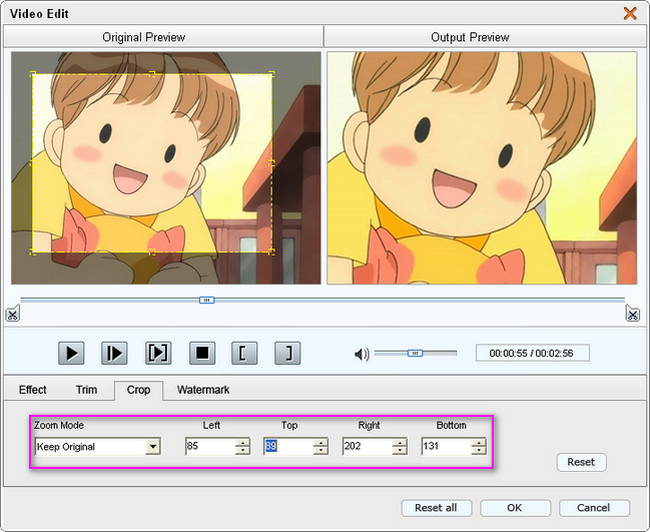Click the Top crop value field
Image resolution: width=650 pixels, height=532 pixels.
[x=289, y=447]
